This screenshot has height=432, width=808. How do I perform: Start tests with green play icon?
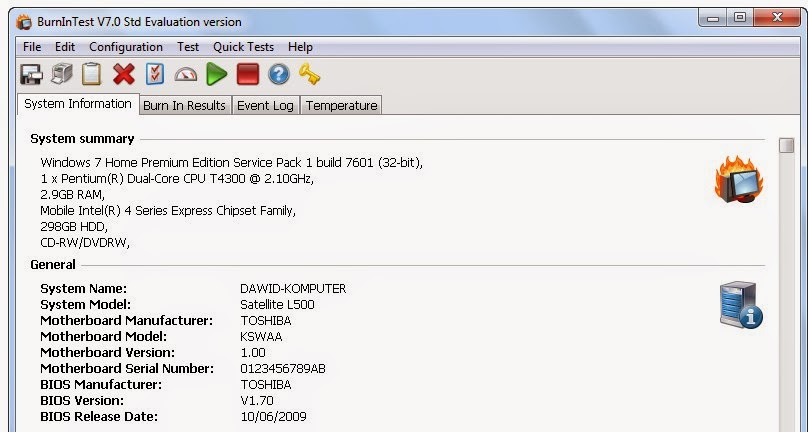click(x=216, y=74)
